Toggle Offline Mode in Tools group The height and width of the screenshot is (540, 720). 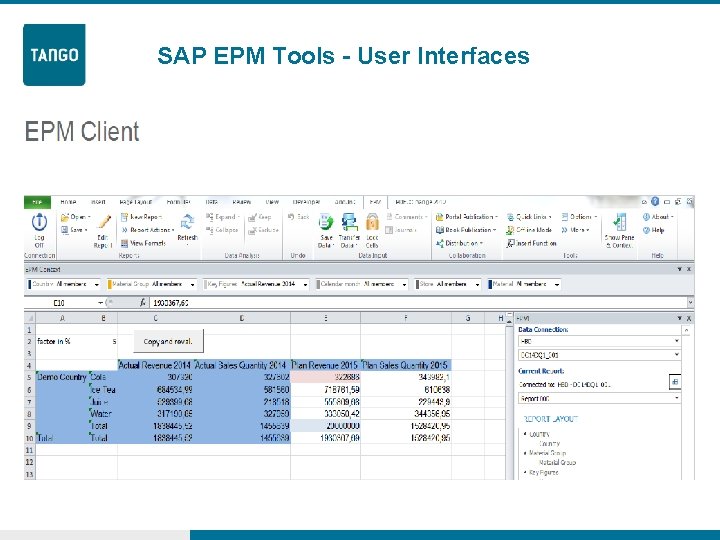pyautogui.click(x=529, y=230)
